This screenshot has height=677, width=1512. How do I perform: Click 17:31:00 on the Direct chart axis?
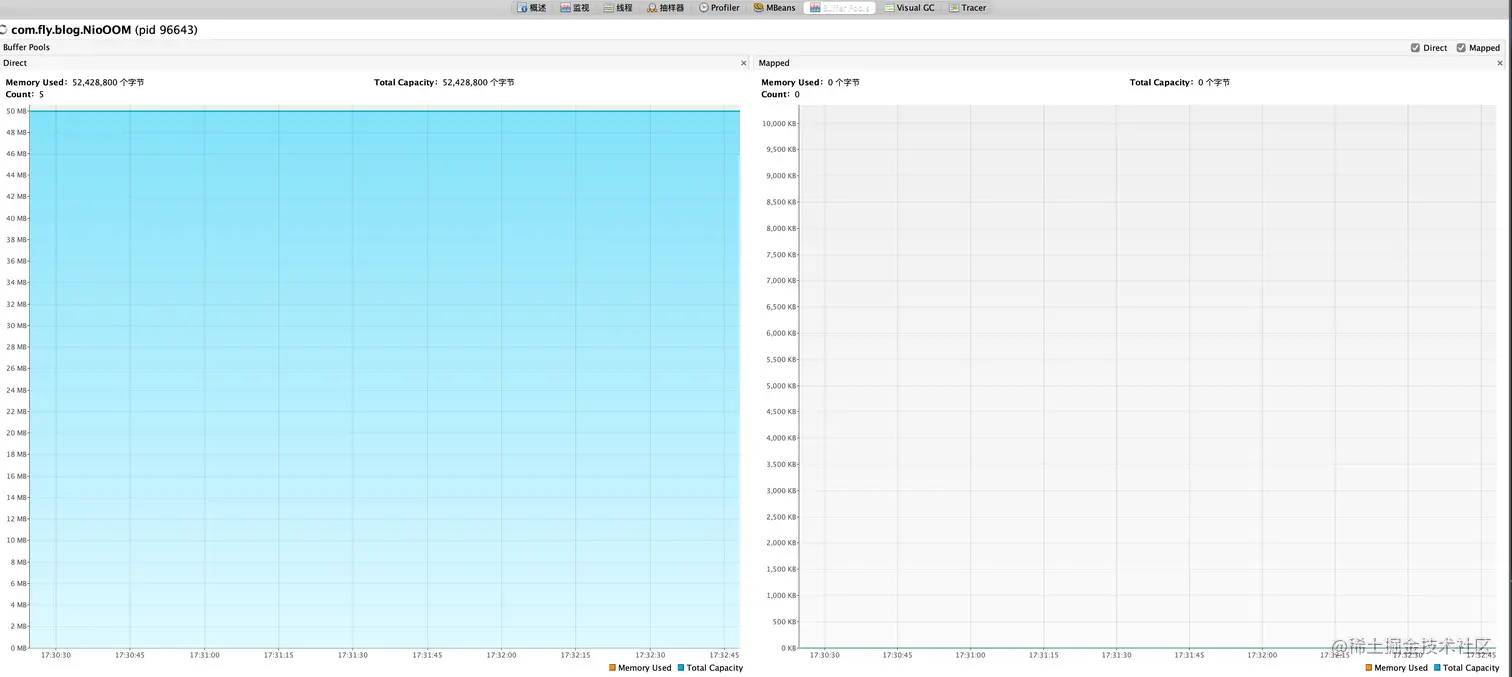(x=204, y=655)
